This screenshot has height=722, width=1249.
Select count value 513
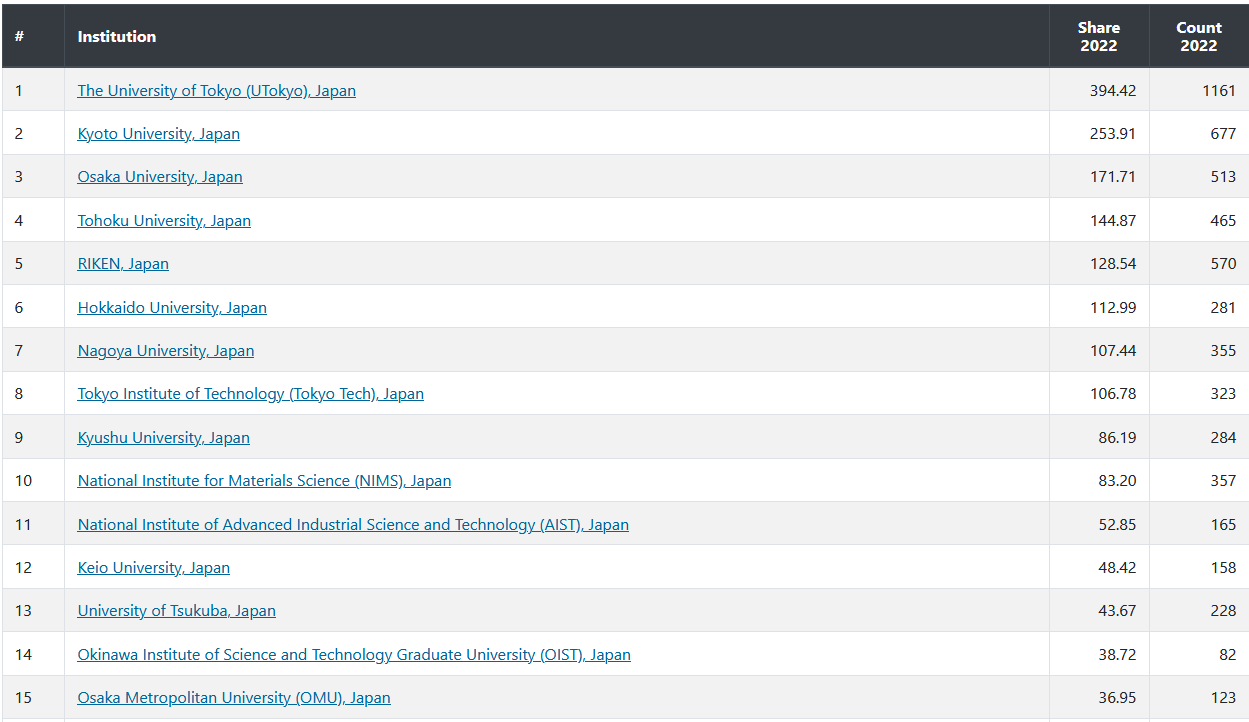pyautogui.click(x=1223, y=177)
